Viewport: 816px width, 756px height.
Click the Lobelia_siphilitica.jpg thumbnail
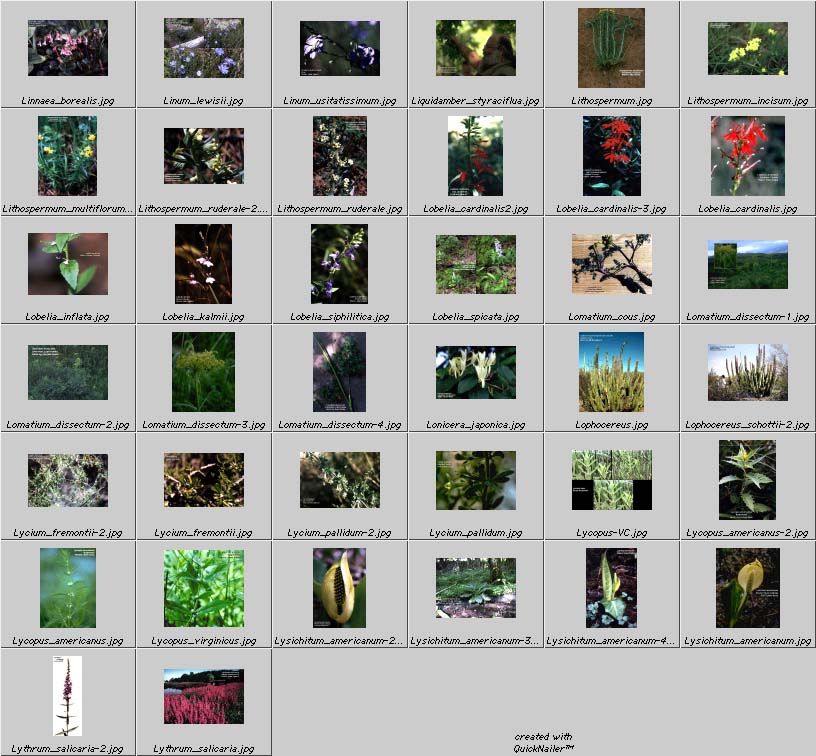click(339, 264)
